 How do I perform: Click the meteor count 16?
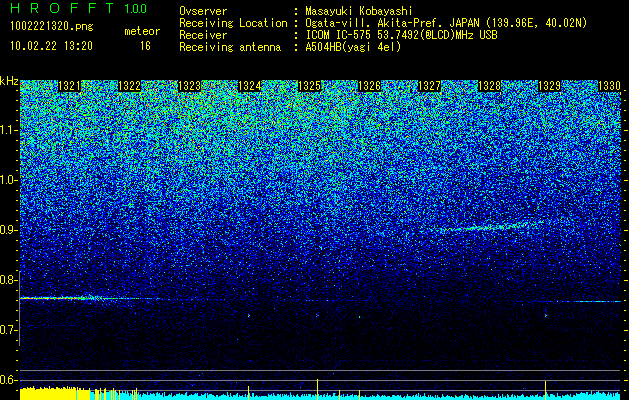[145, 46]
